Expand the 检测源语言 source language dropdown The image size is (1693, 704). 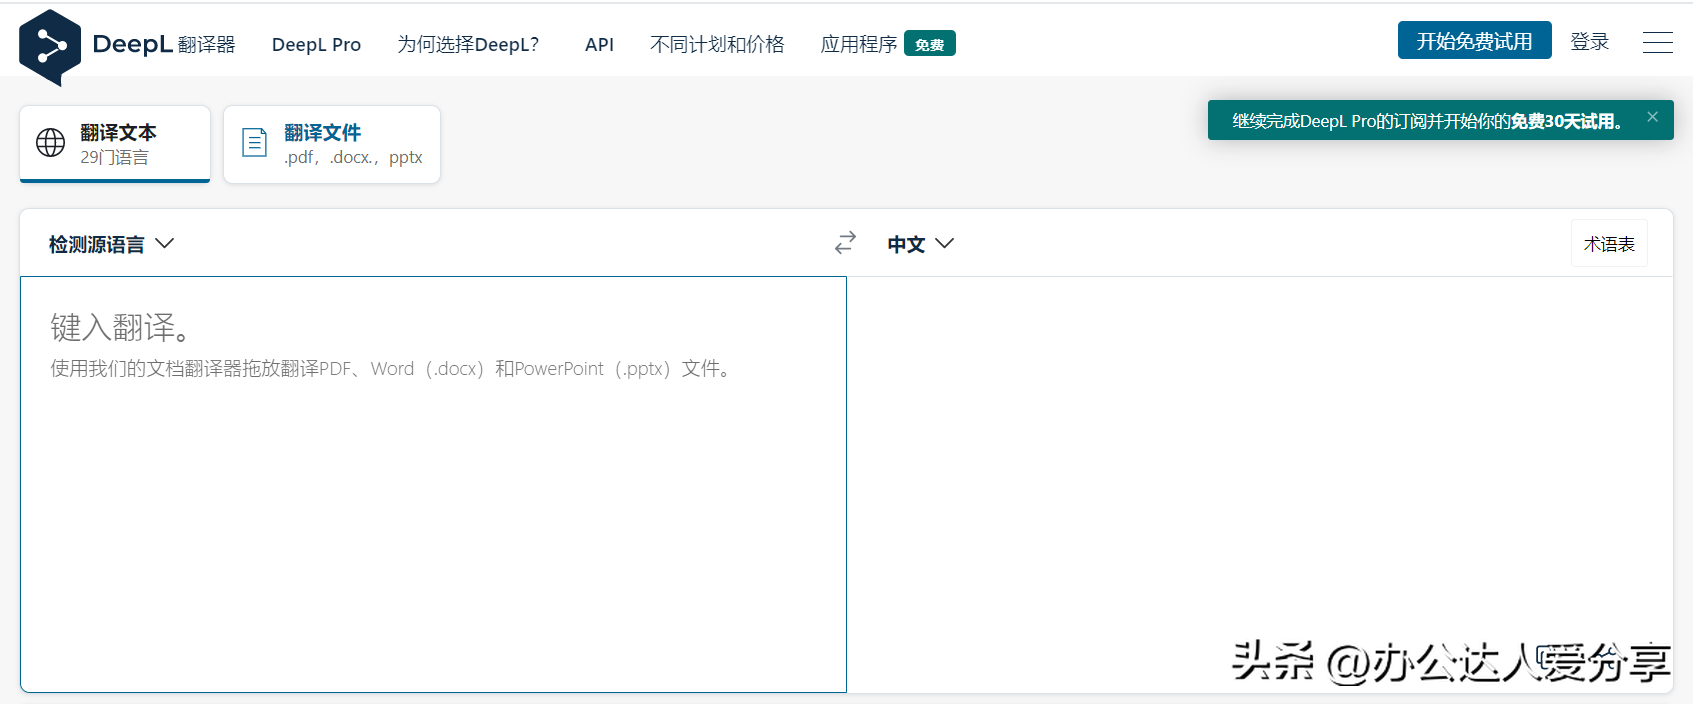coord(111,244)
